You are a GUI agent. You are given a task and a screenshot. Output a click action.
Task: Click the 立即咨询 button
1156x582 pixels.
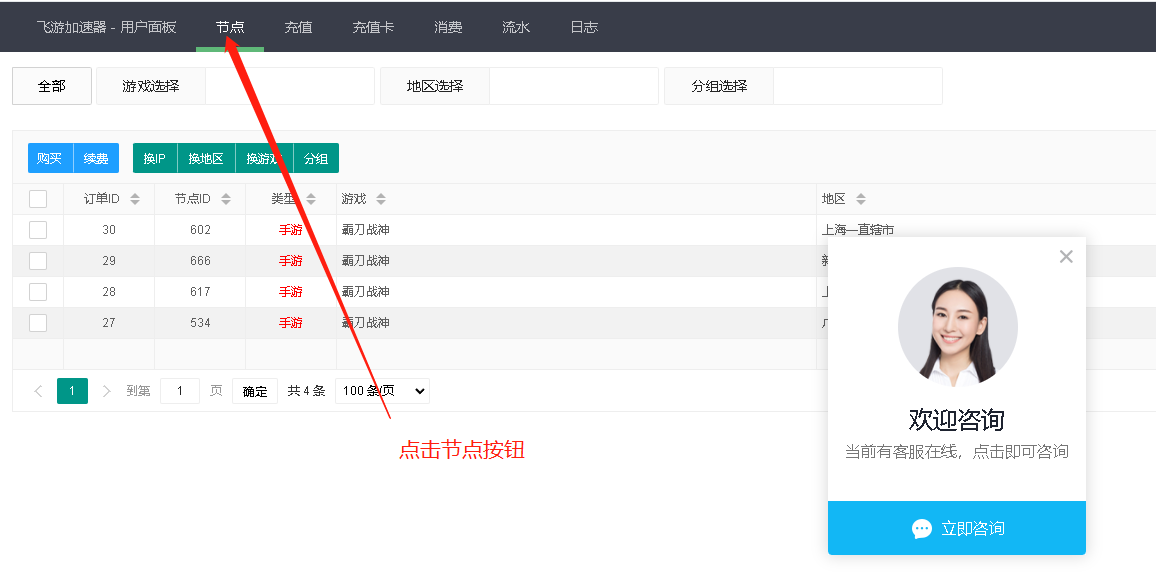coord(957,528)
